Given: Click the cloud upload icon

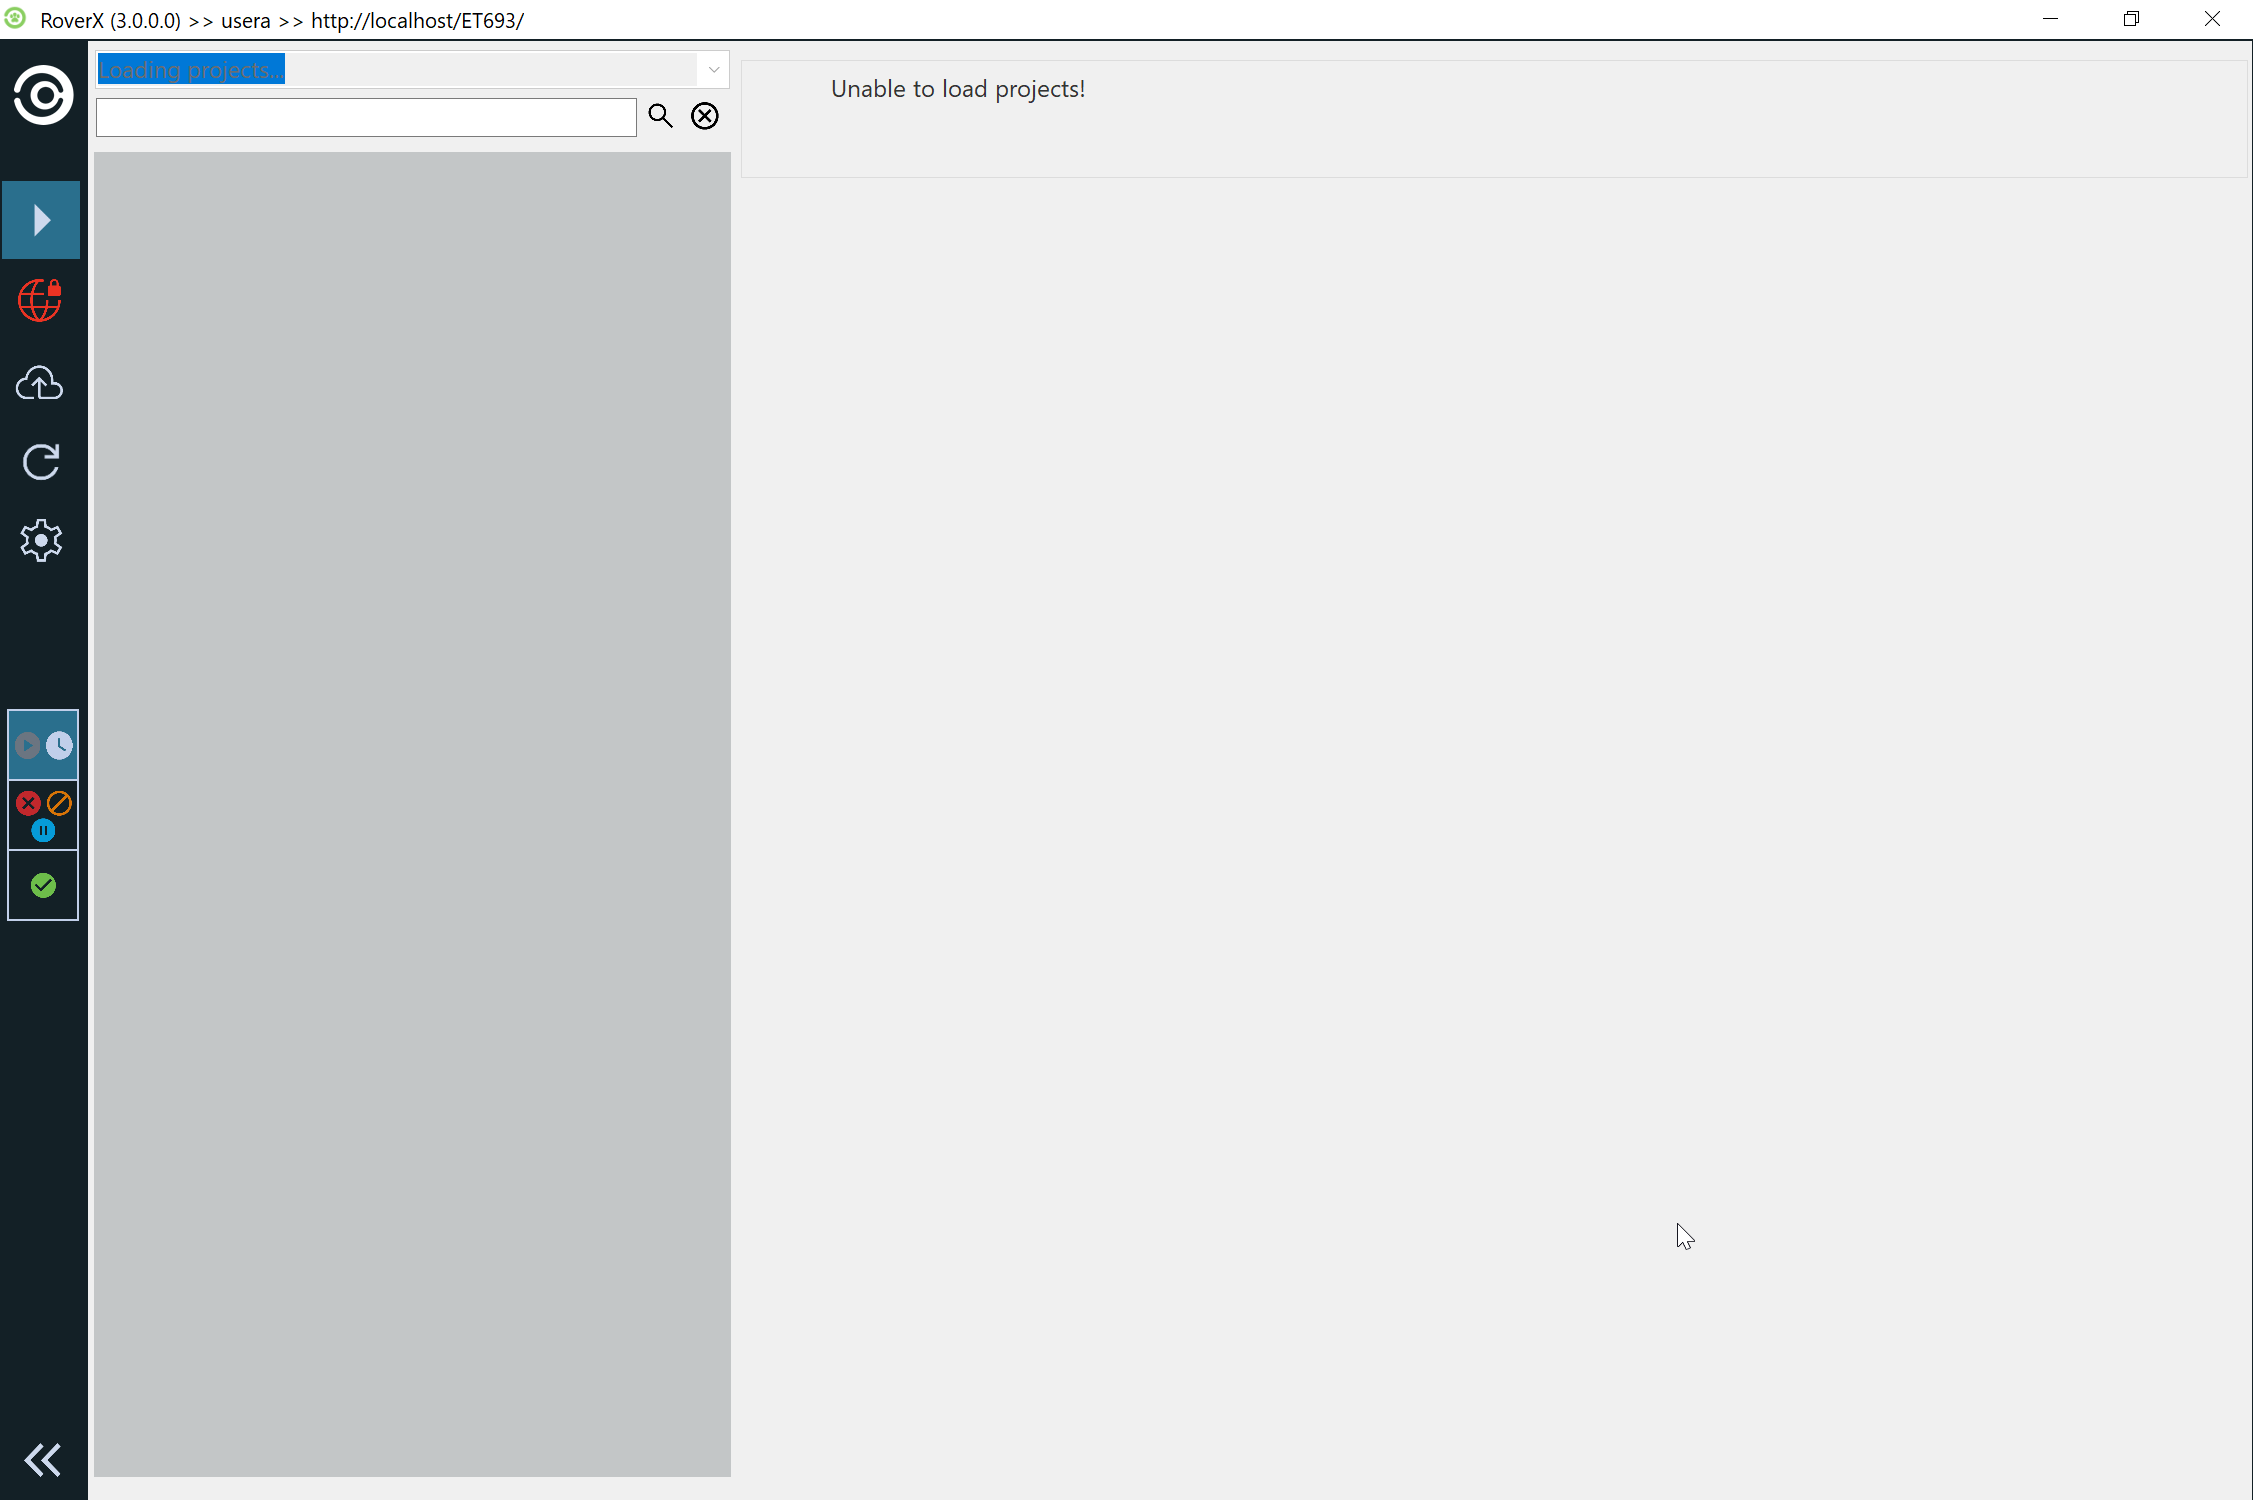Looking at the screenshot, I should (41, 383).
